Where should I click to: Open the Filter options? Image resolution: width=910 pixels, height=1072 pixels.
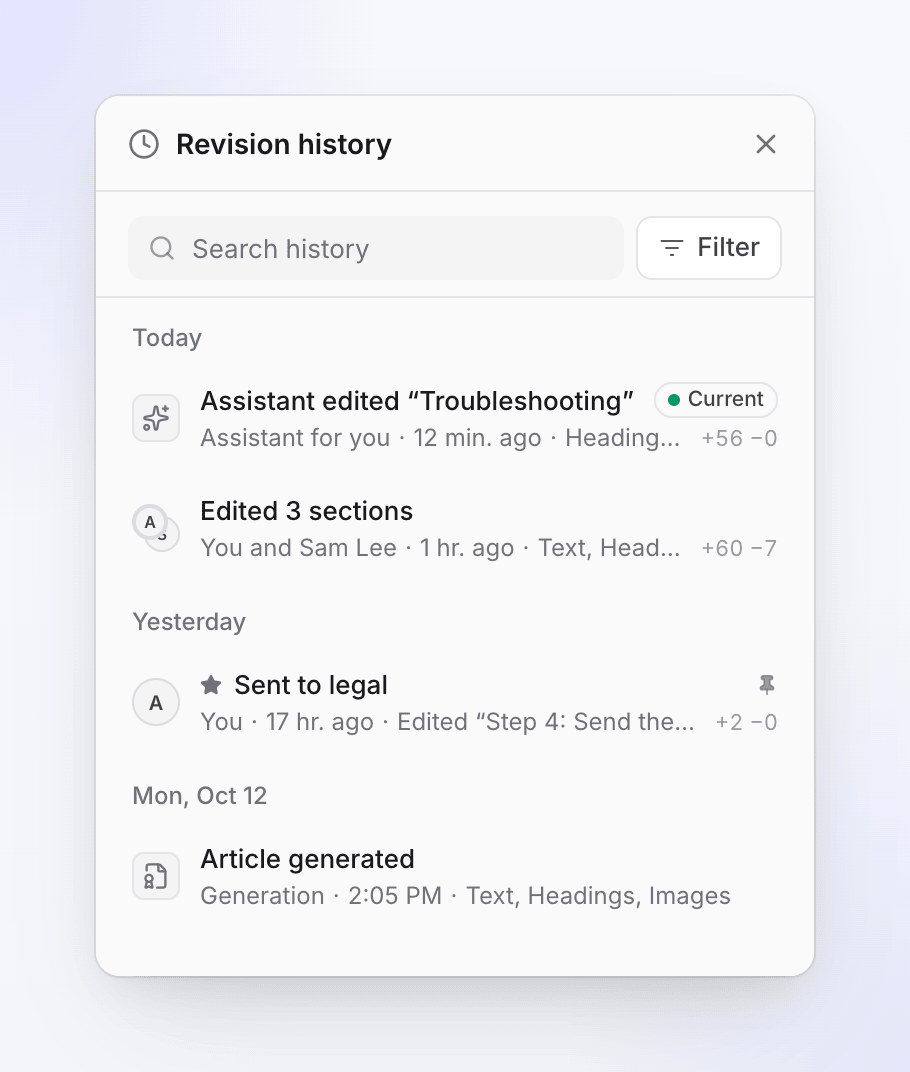[x=709, y=247]
